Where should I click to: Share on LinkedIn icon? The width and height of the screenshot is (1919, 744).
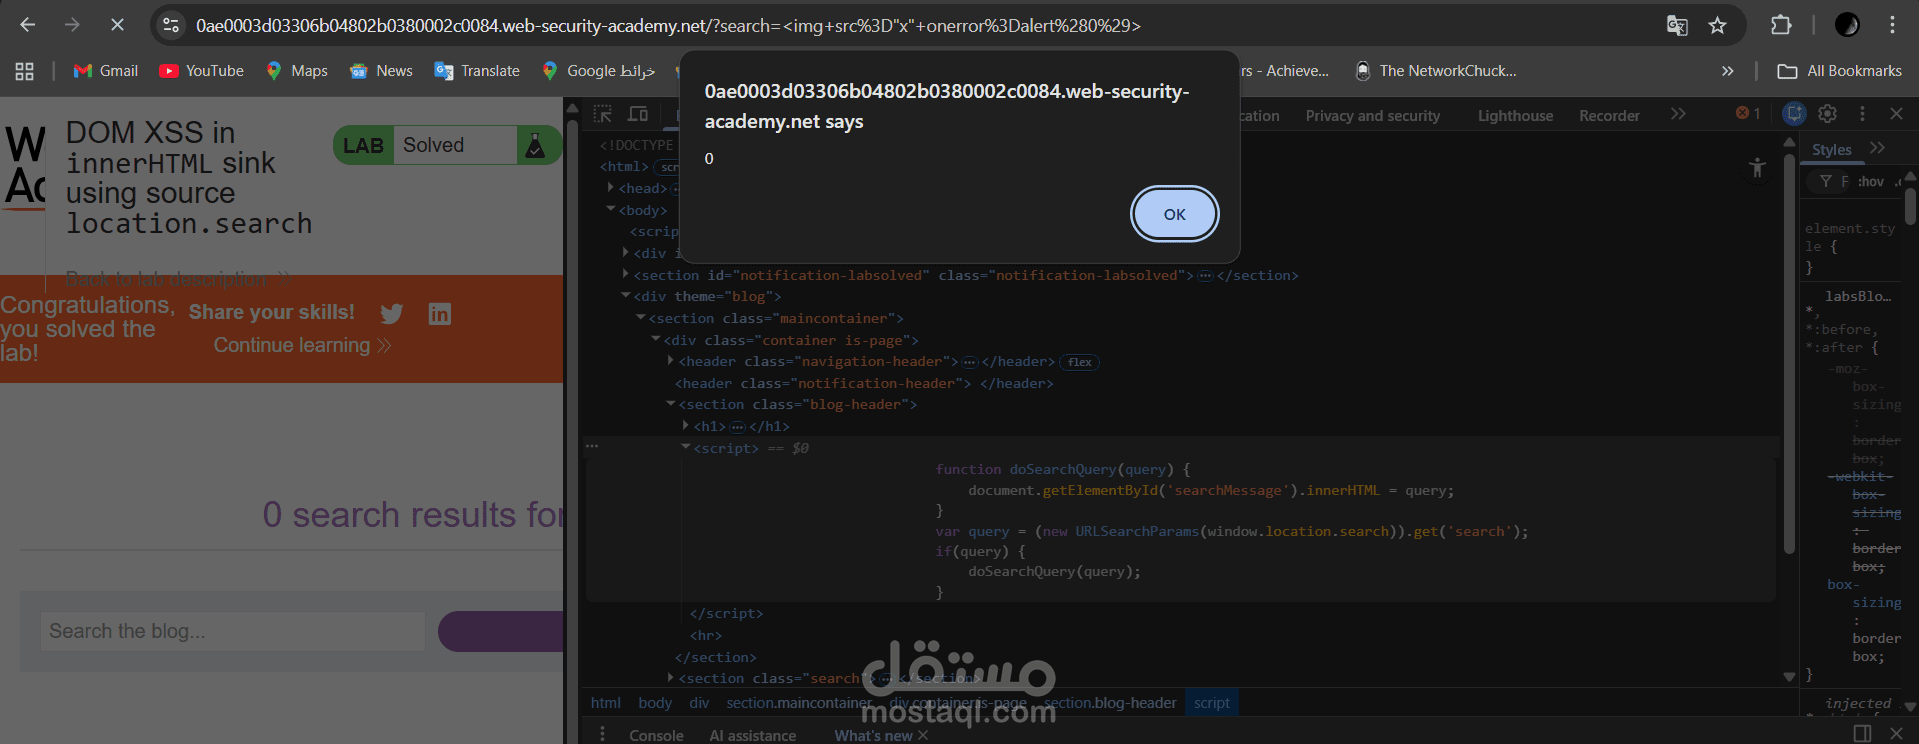[440, 314]
